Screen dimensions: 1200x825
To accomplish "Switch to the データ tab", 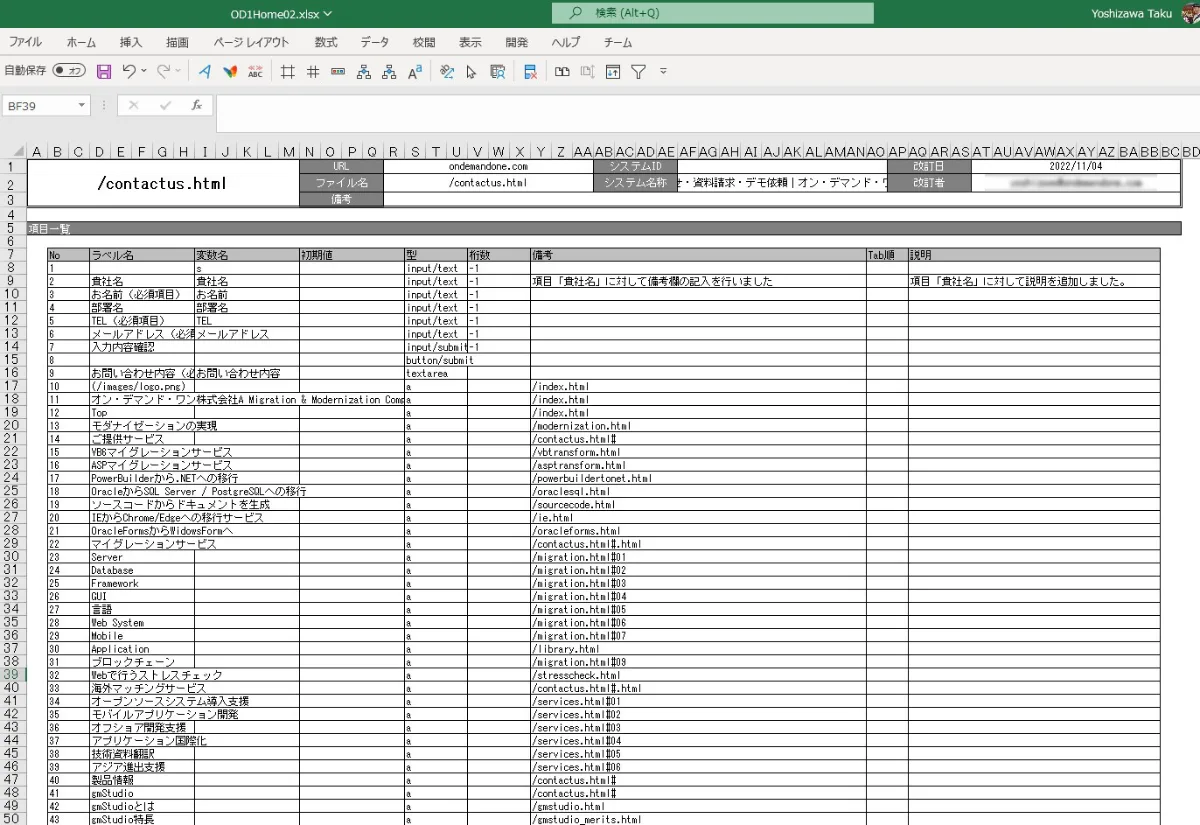I will point(375,42).
